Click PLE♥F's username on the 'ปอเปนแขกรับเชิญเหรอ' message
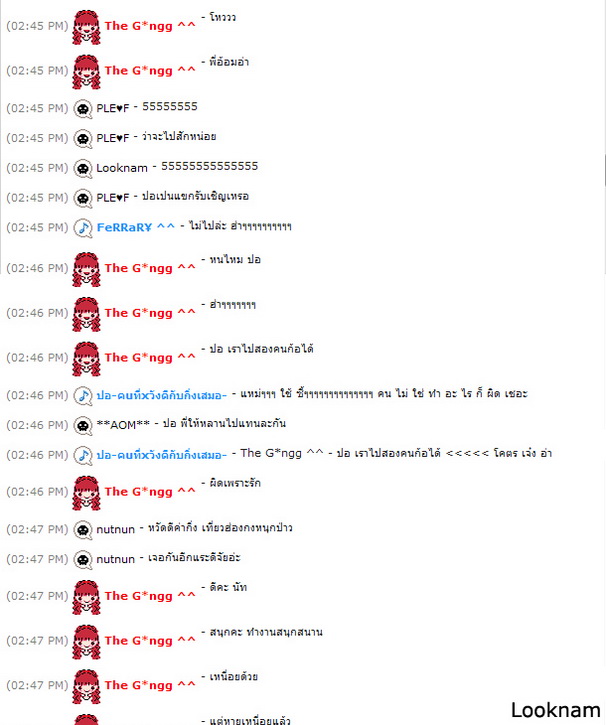This screenshot has width=606, height=725. coord(112,198)
